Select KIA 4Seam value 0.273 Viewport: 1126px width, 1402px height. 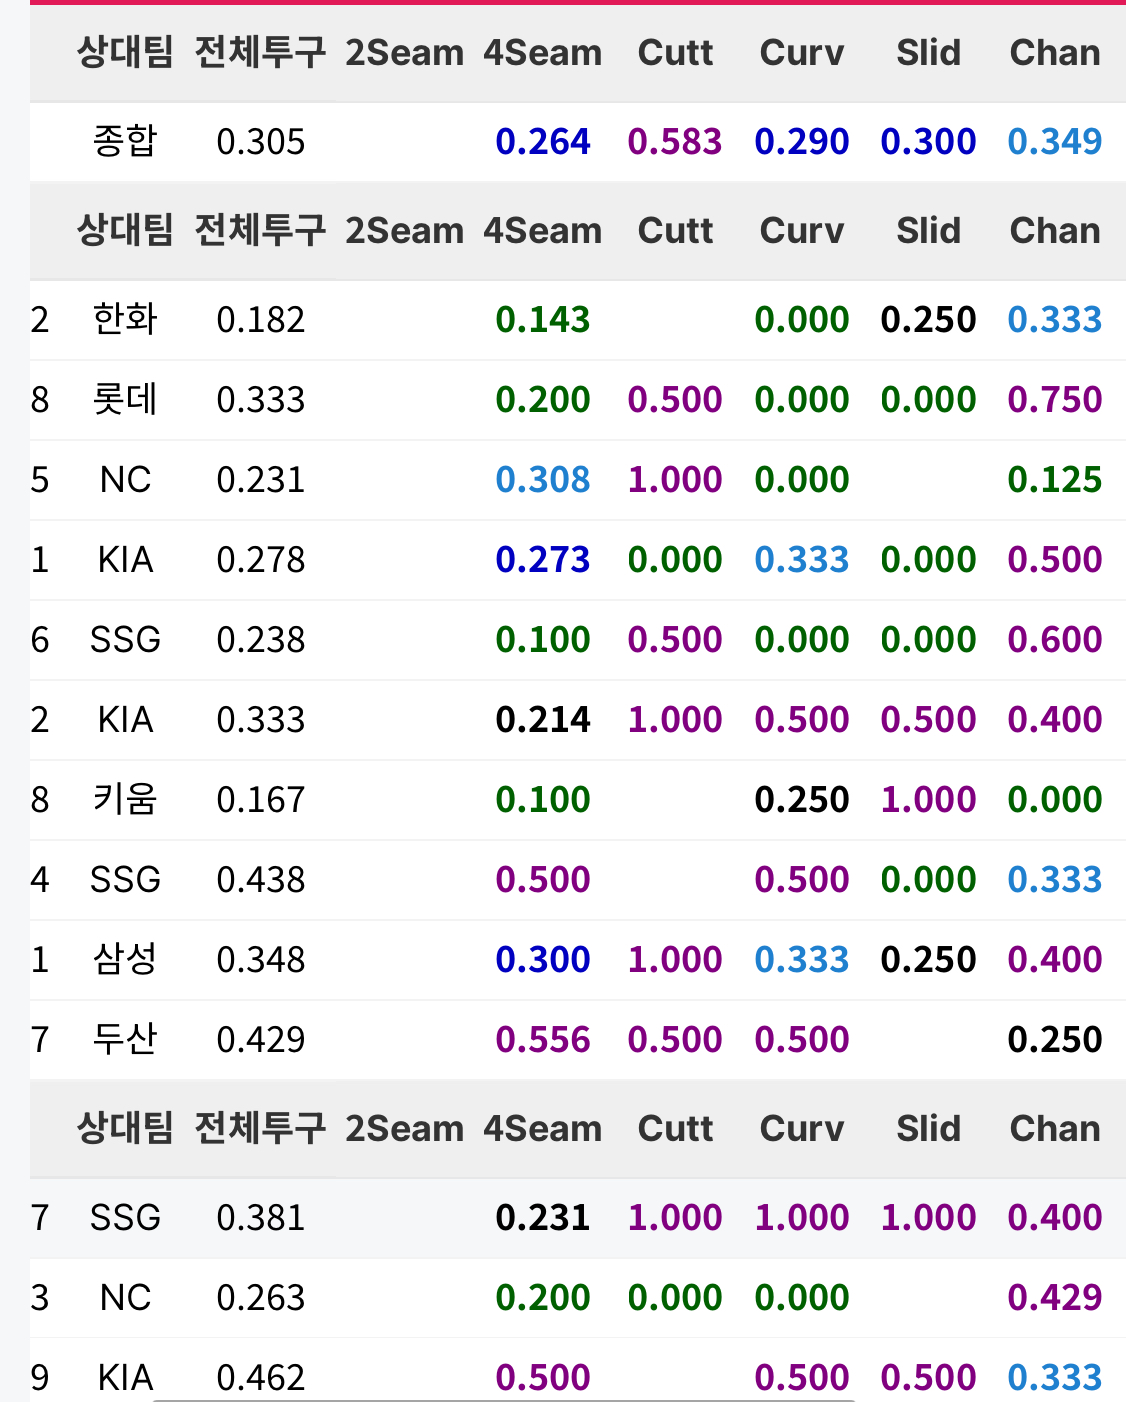click(543, 560)
